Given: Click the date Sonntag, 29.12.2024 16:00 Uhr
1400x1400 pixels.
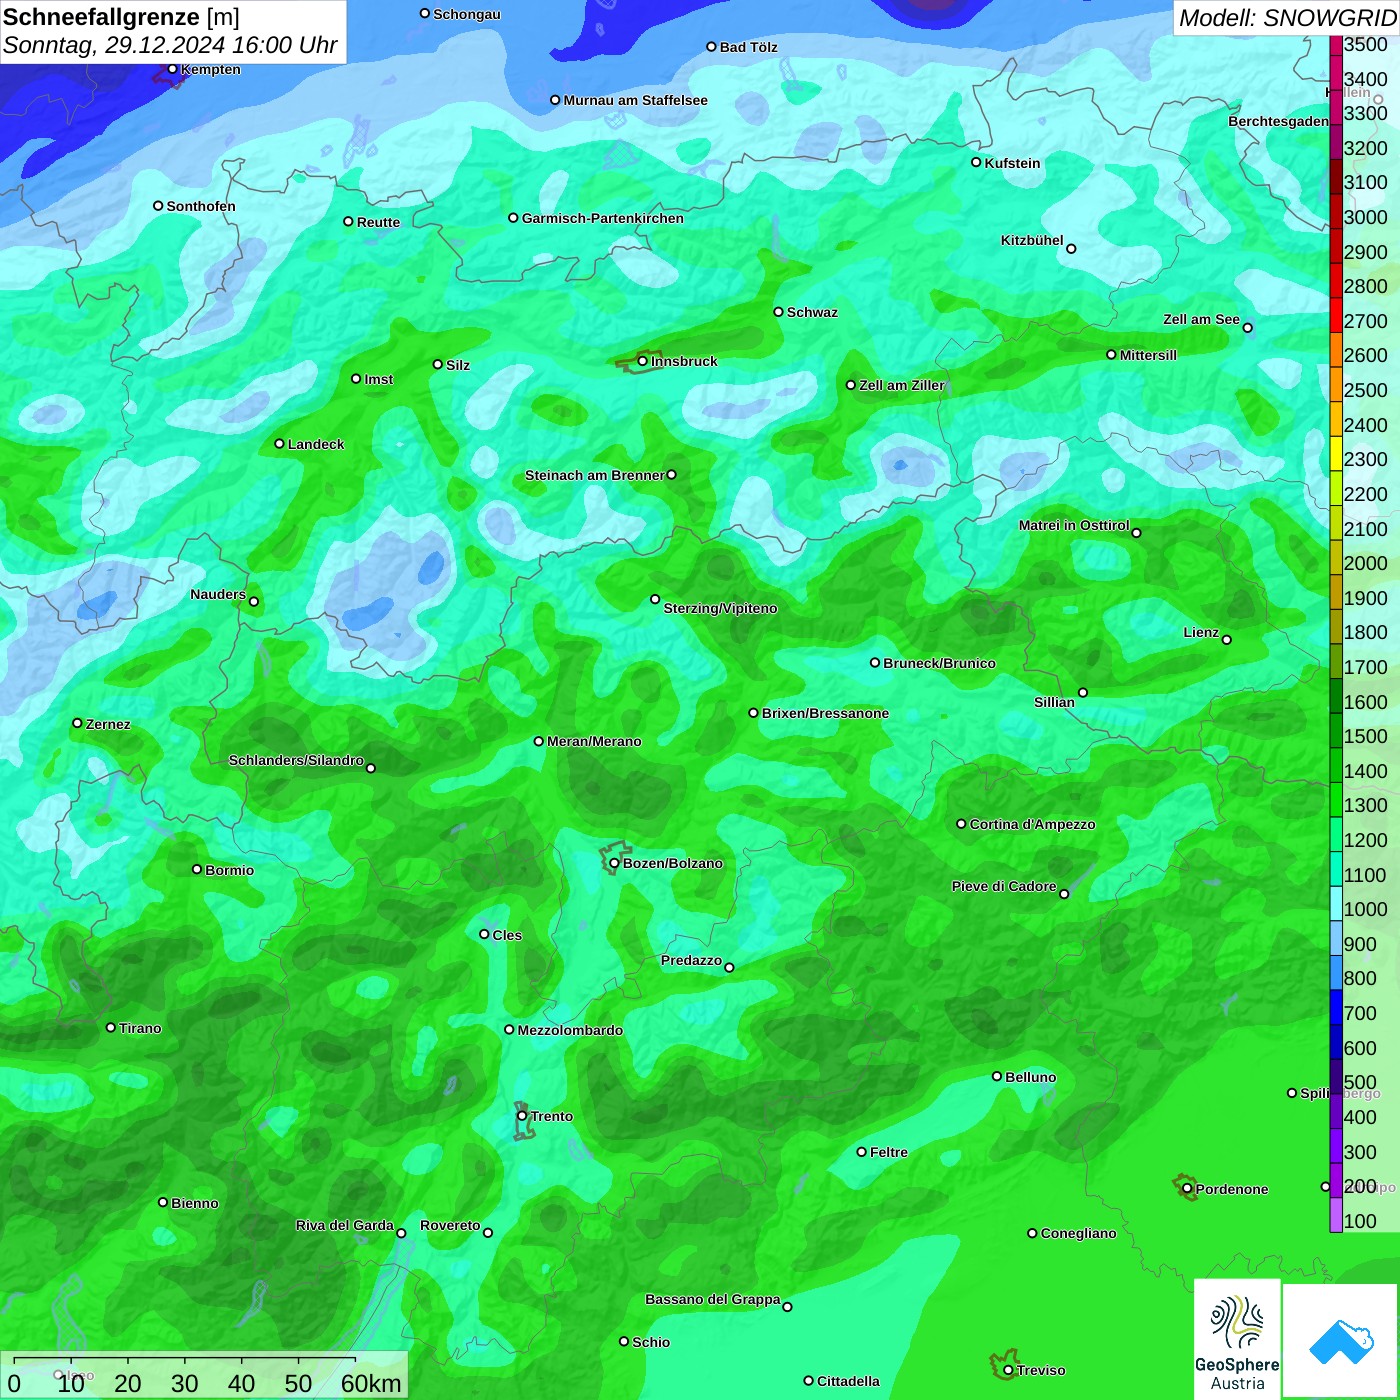Looking at the screenshot, I should (170, 46).
